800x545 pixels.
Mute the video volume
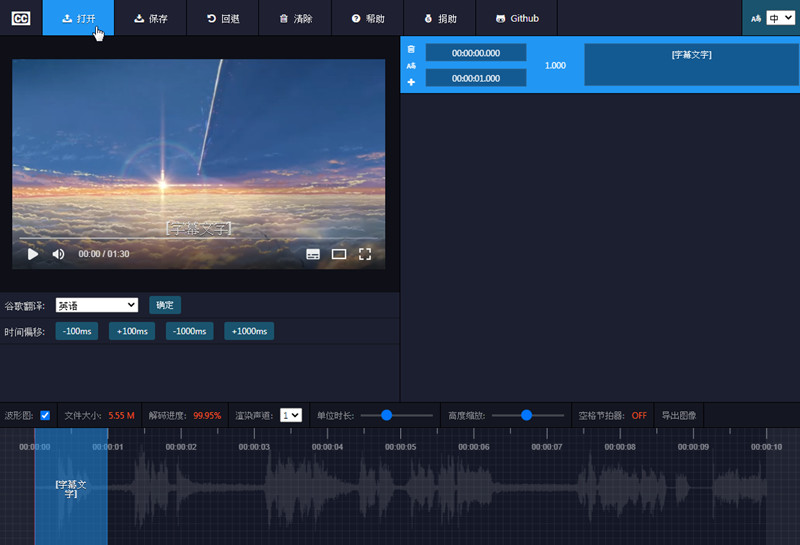(58, 254)
